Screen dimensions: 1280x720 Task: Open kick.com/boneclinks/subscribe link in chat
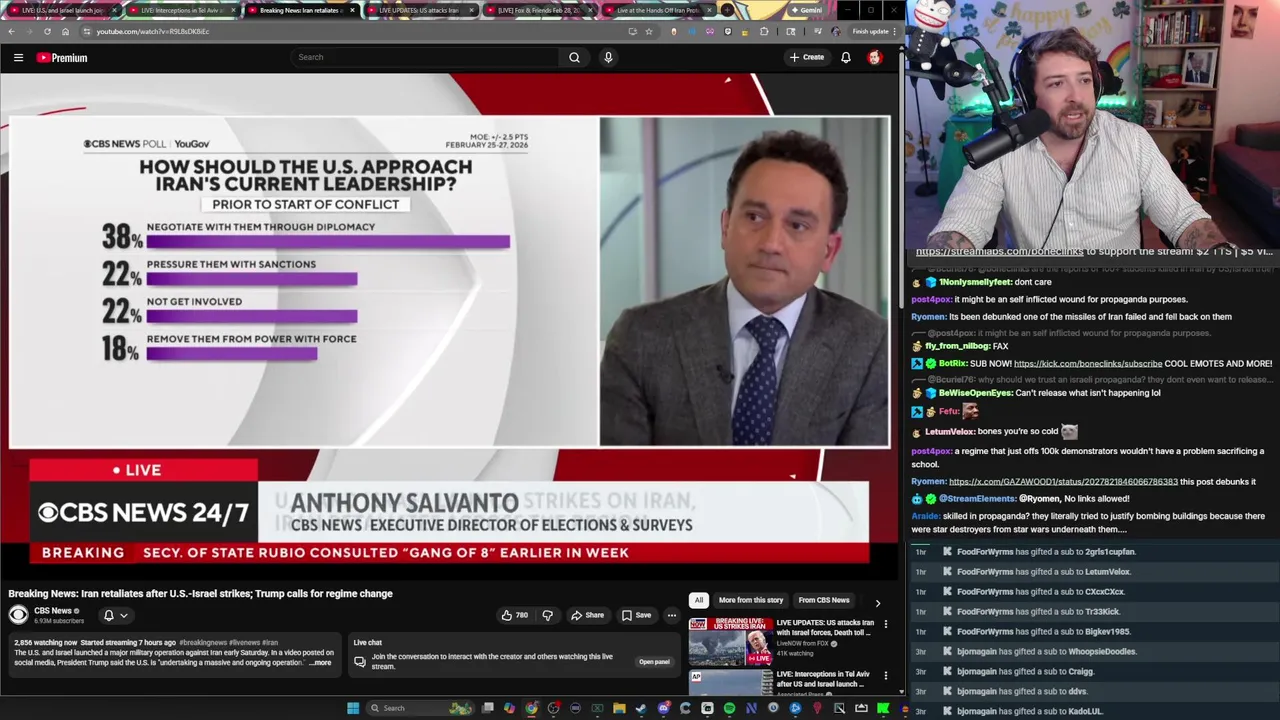coord(1088,364)
